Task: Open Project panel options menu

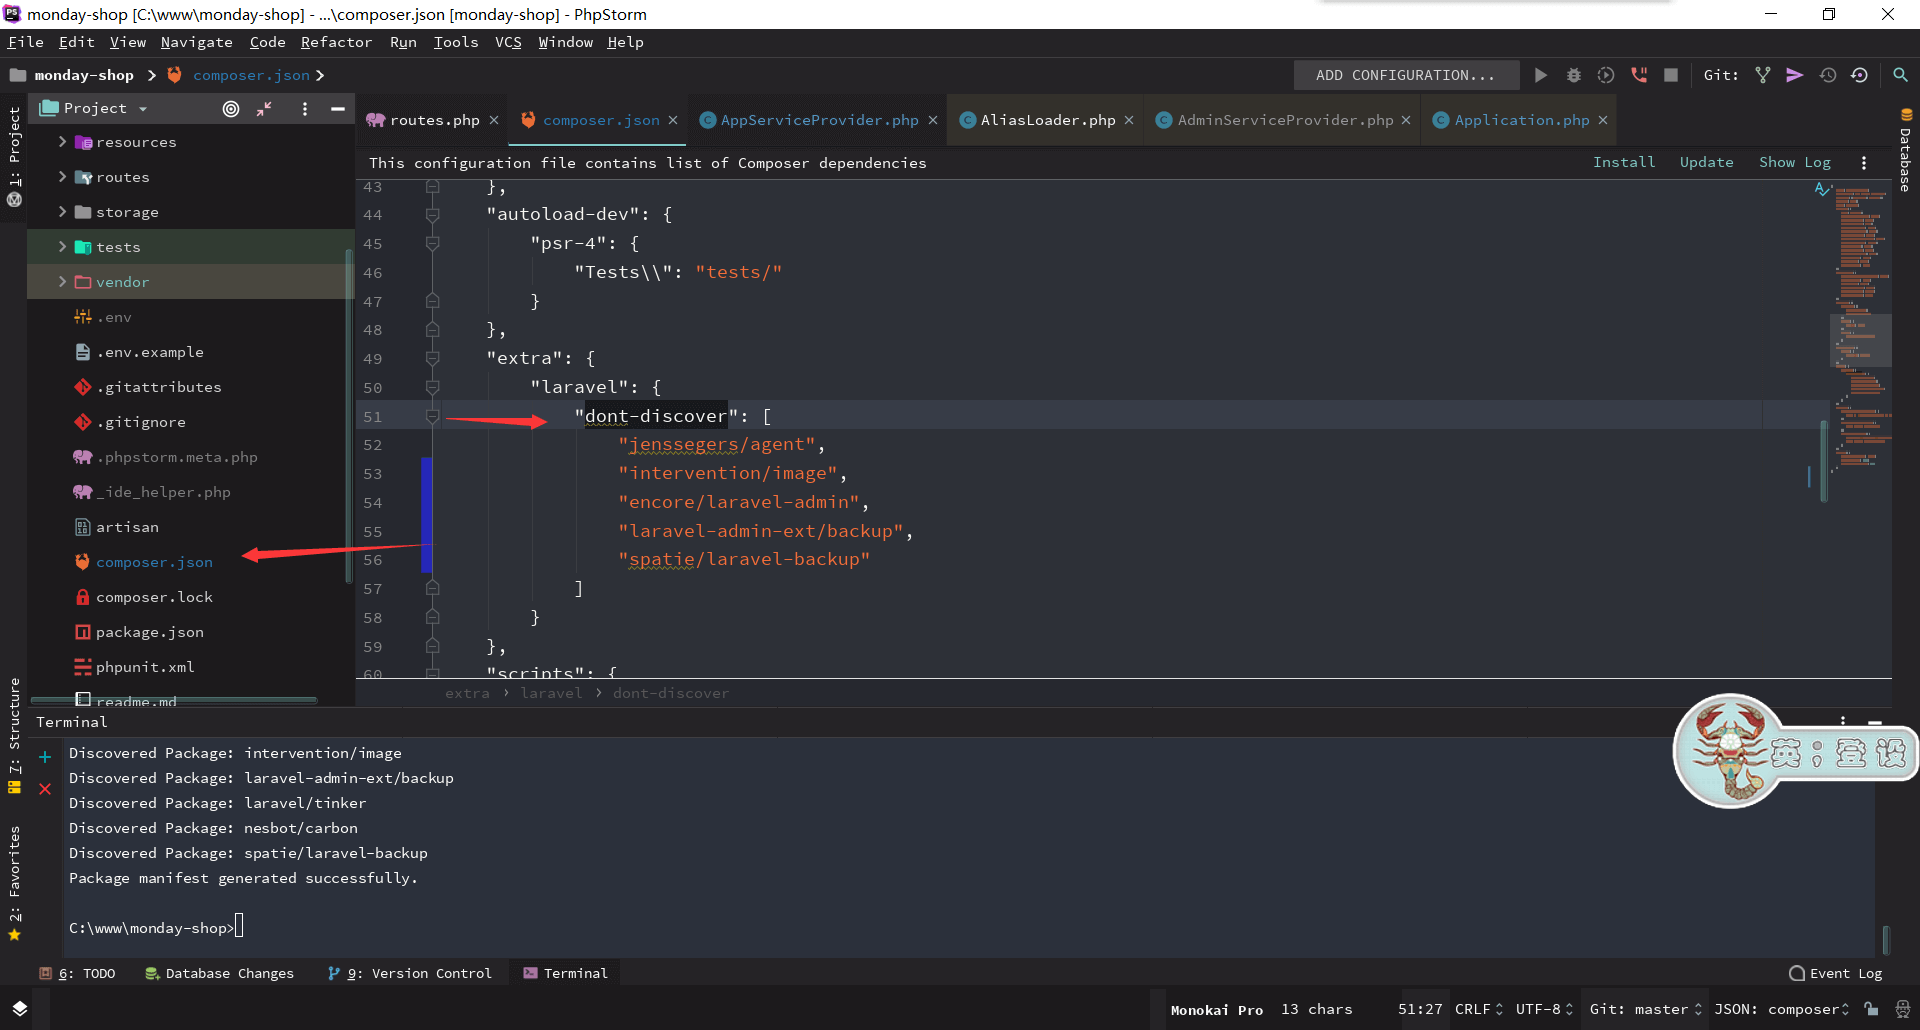Action: [x=305, y=108]
